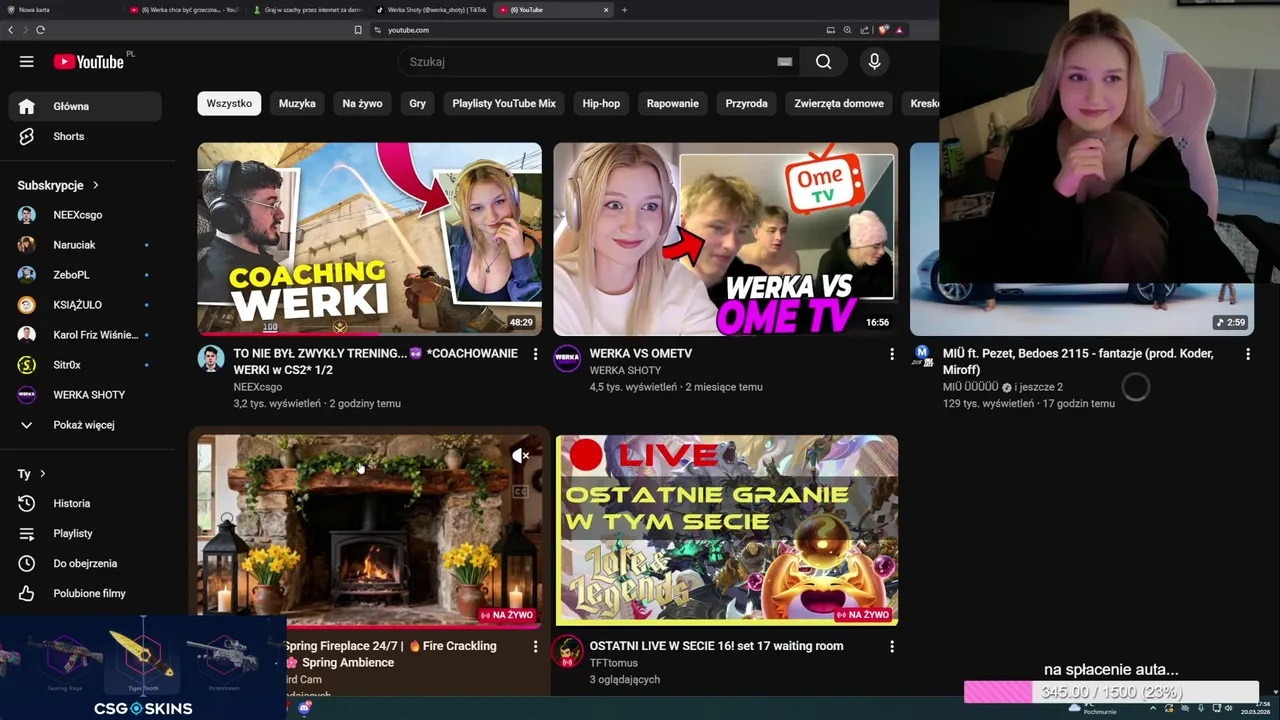
Task: Open the Naruciak subscription
Action: click(x=85, y=245)
